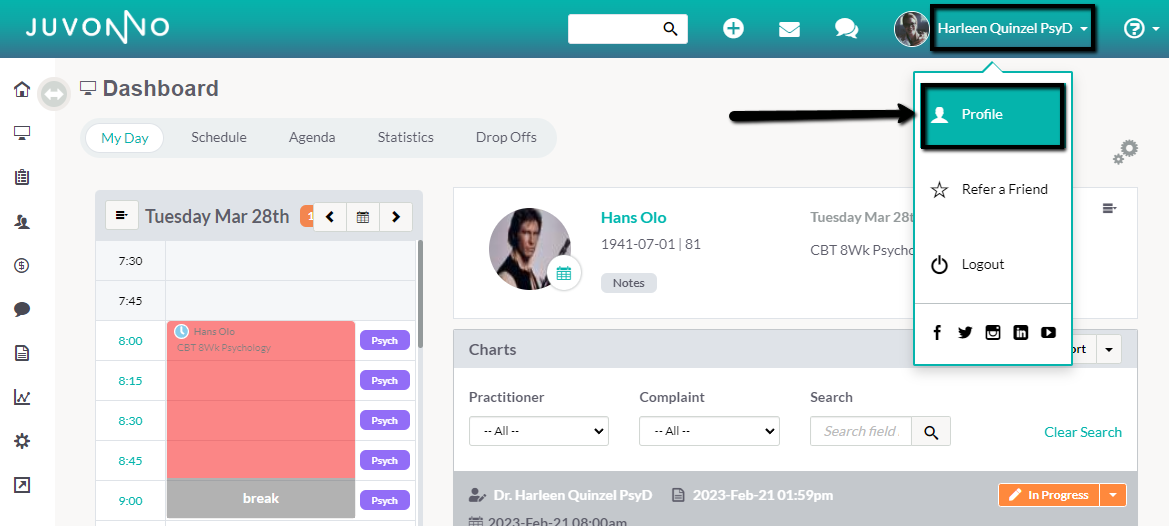Open the envelope messages icon
This screenshot has width=1169, height=526.
pyautogui.click(x=789, y=29)
